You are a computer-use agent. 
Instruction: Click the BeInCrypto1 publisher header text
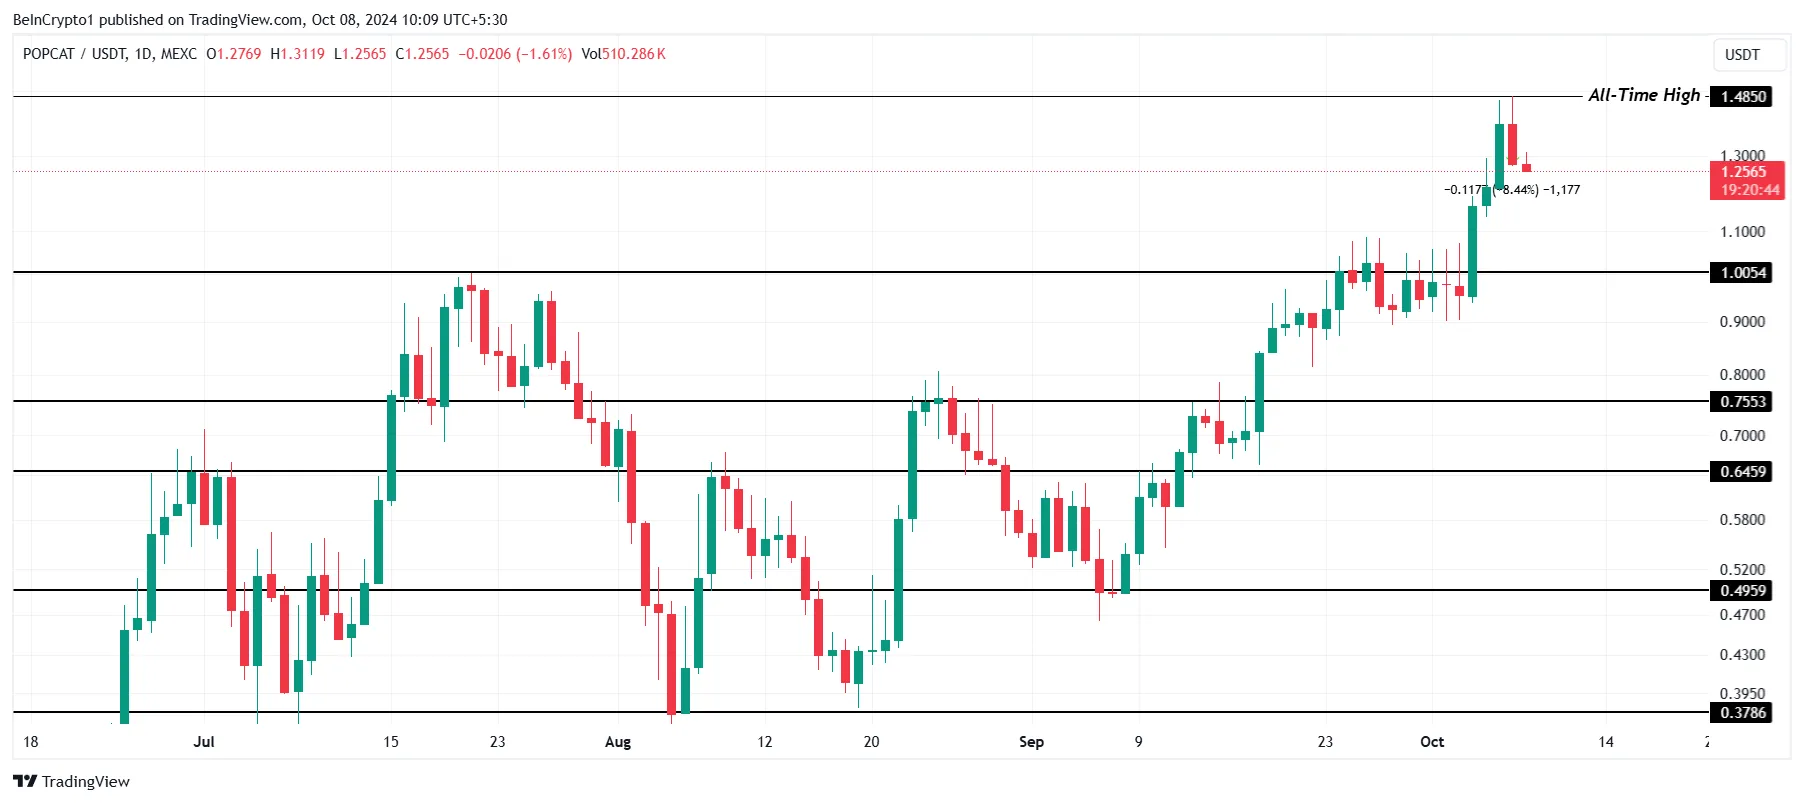pyautogui.click(x=53, y=20)
